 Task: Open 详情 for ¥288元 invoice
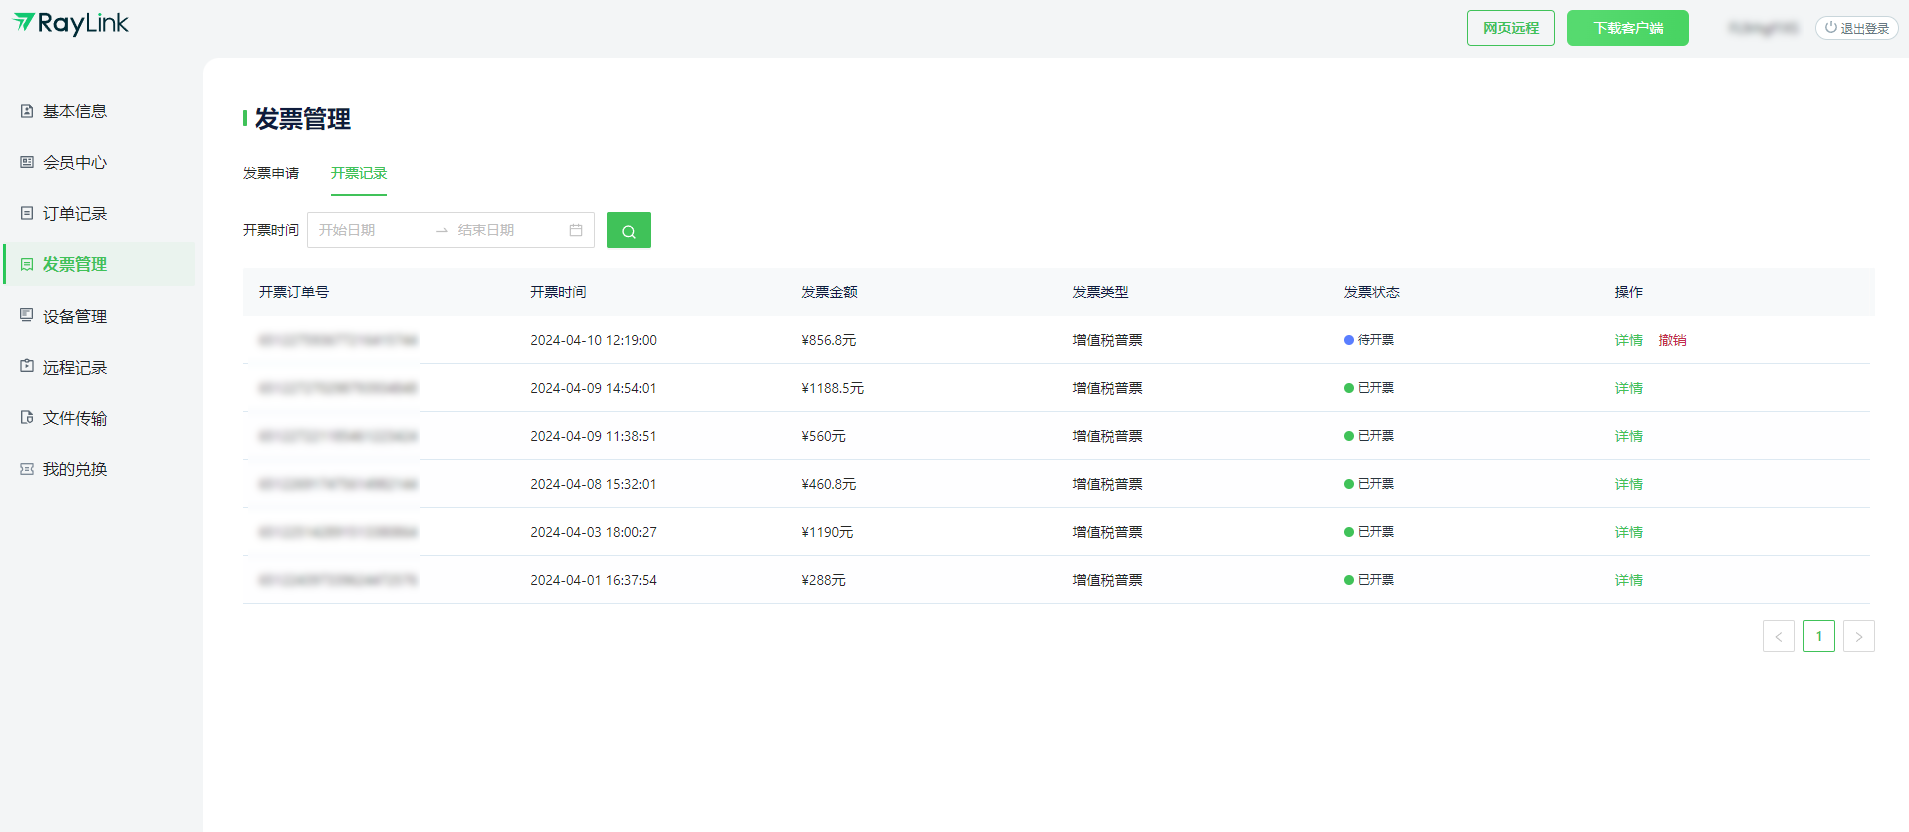1629,580
